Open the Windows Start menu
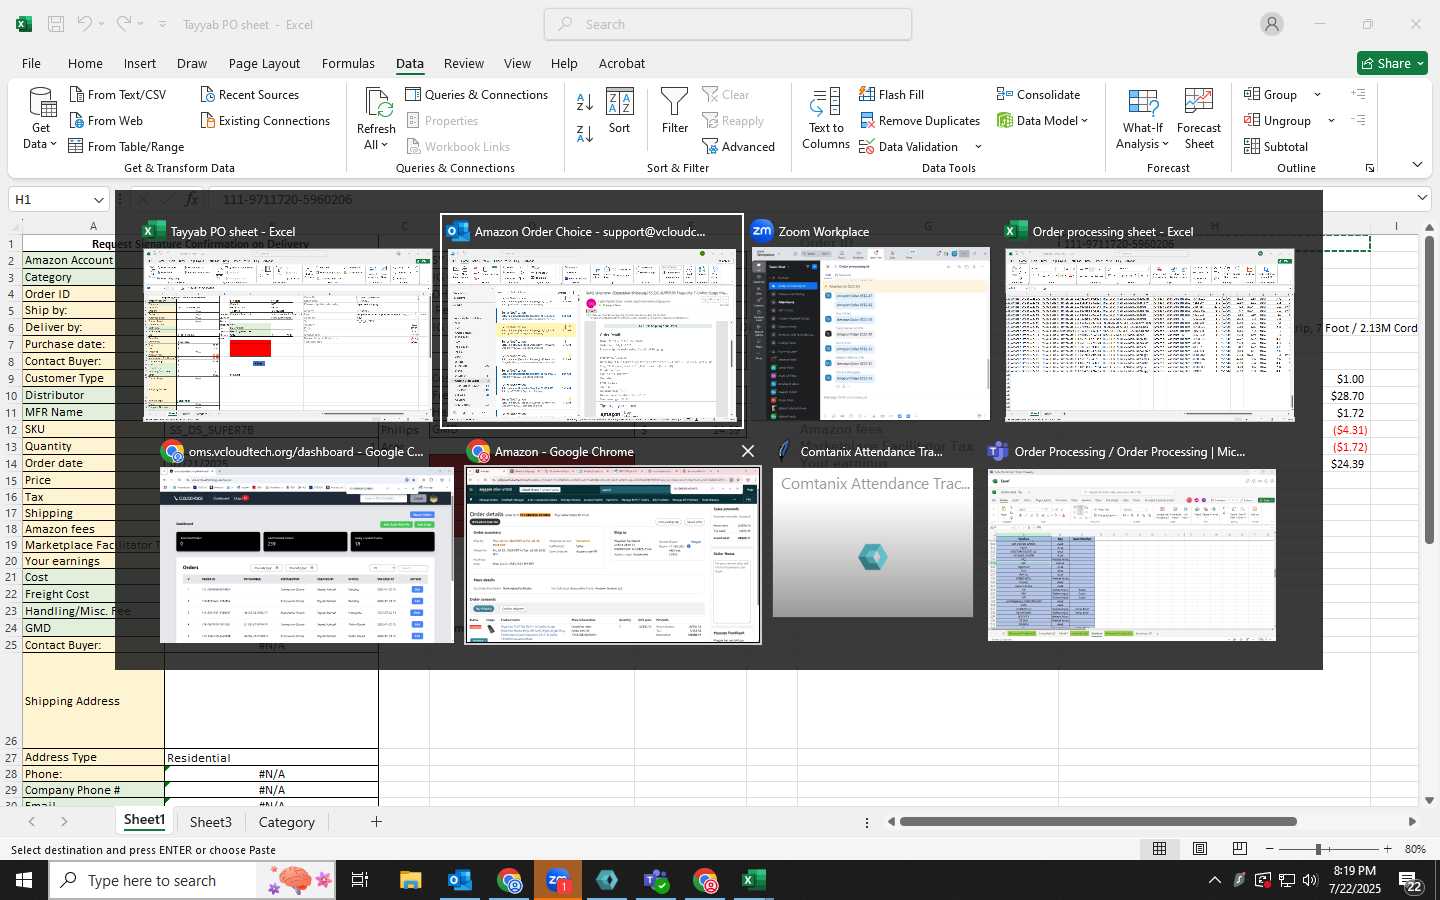 24,880
